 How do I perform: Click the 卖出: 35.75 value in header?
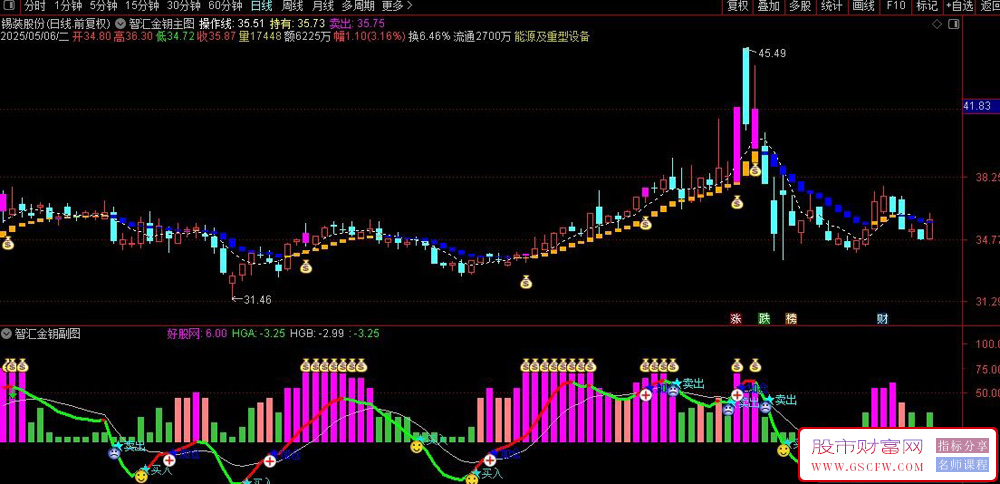tap(357, 24)
